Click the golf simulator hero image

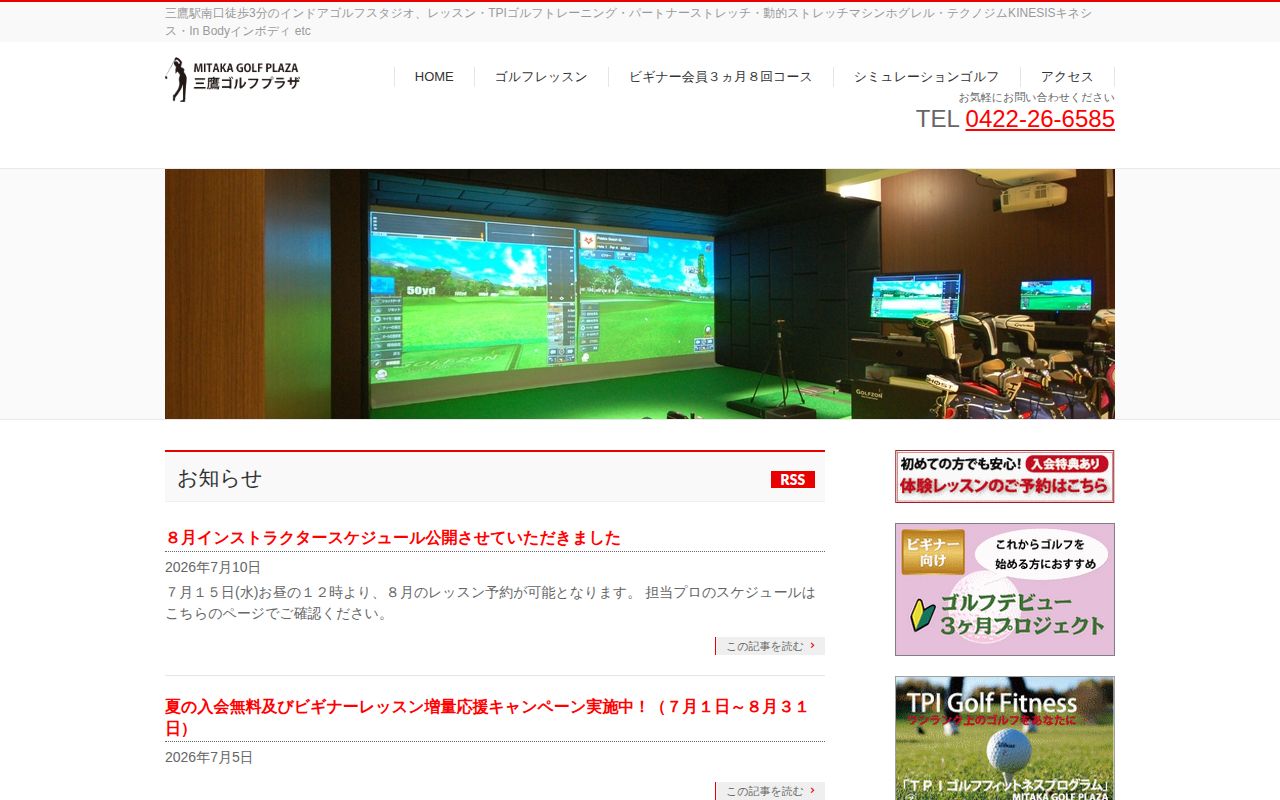640,294
